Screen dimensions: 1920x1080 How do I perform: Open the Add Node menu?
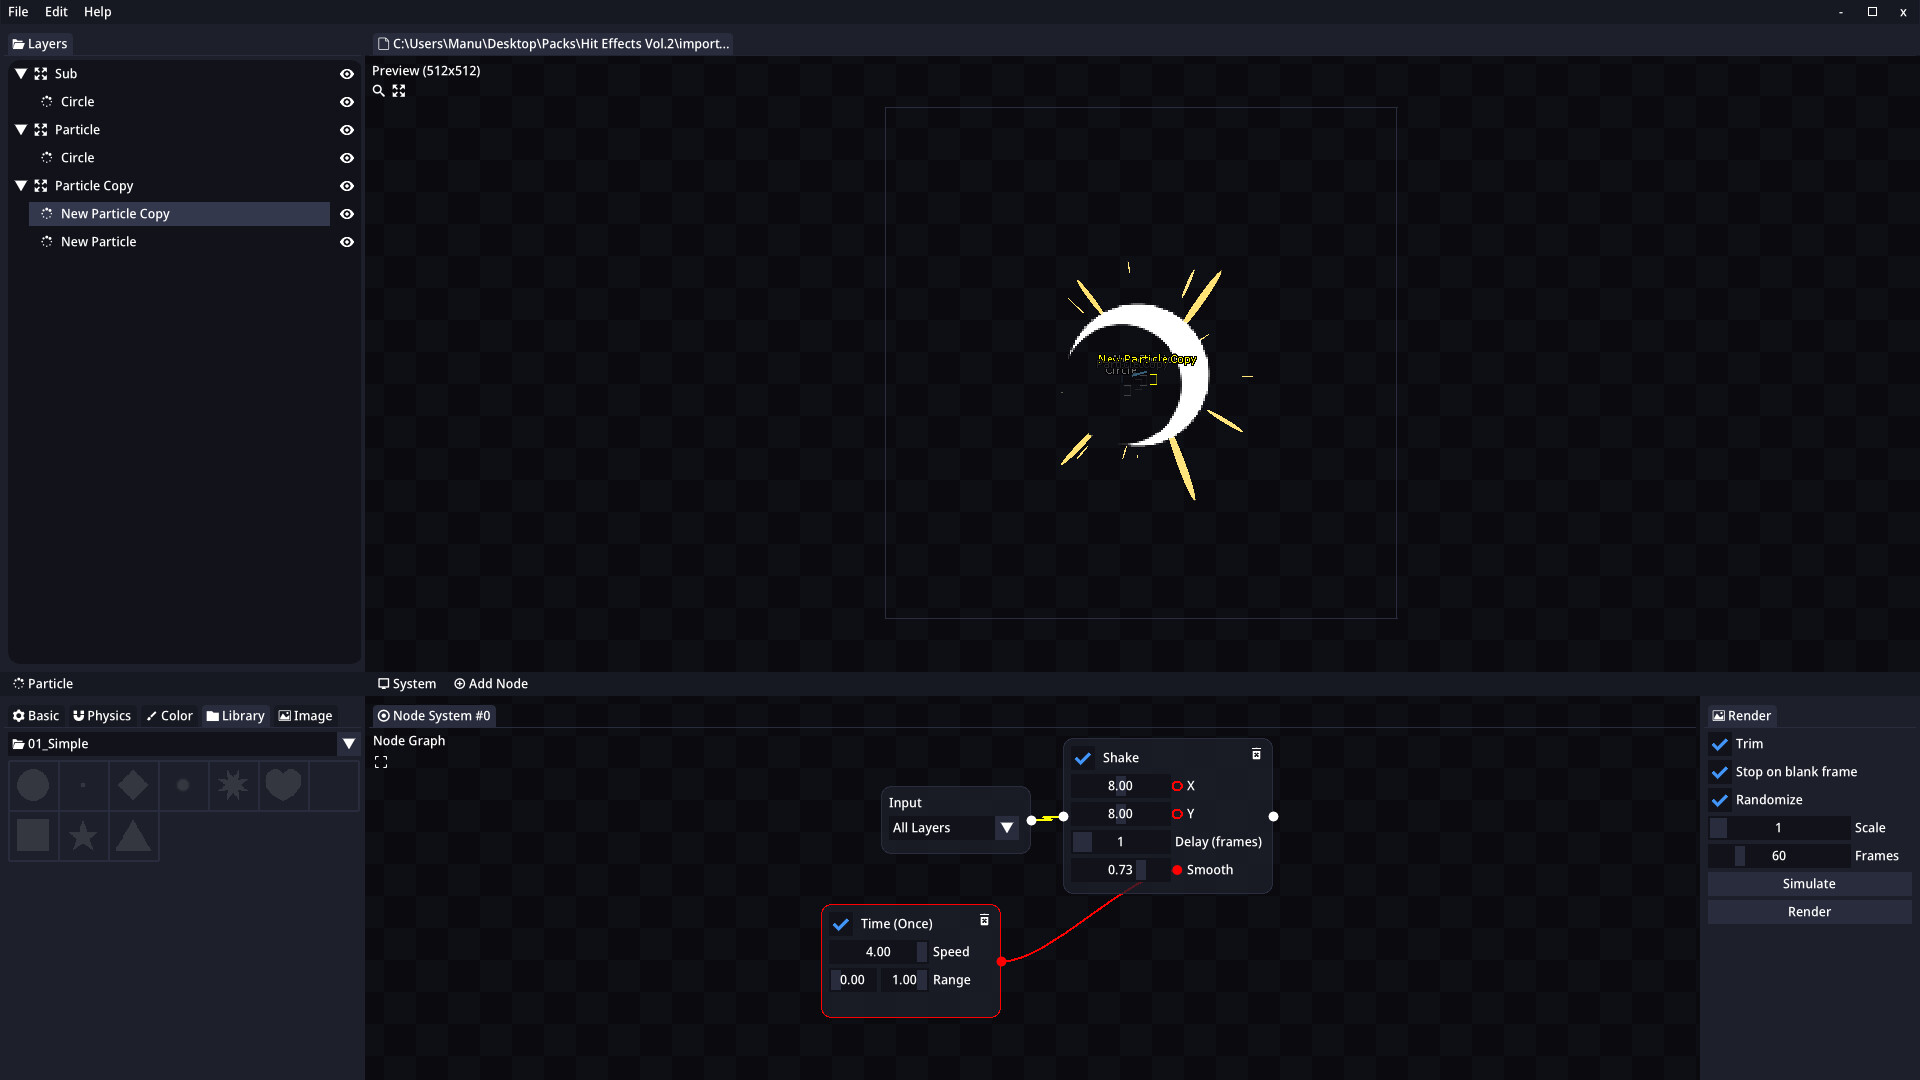coord(490,683)
